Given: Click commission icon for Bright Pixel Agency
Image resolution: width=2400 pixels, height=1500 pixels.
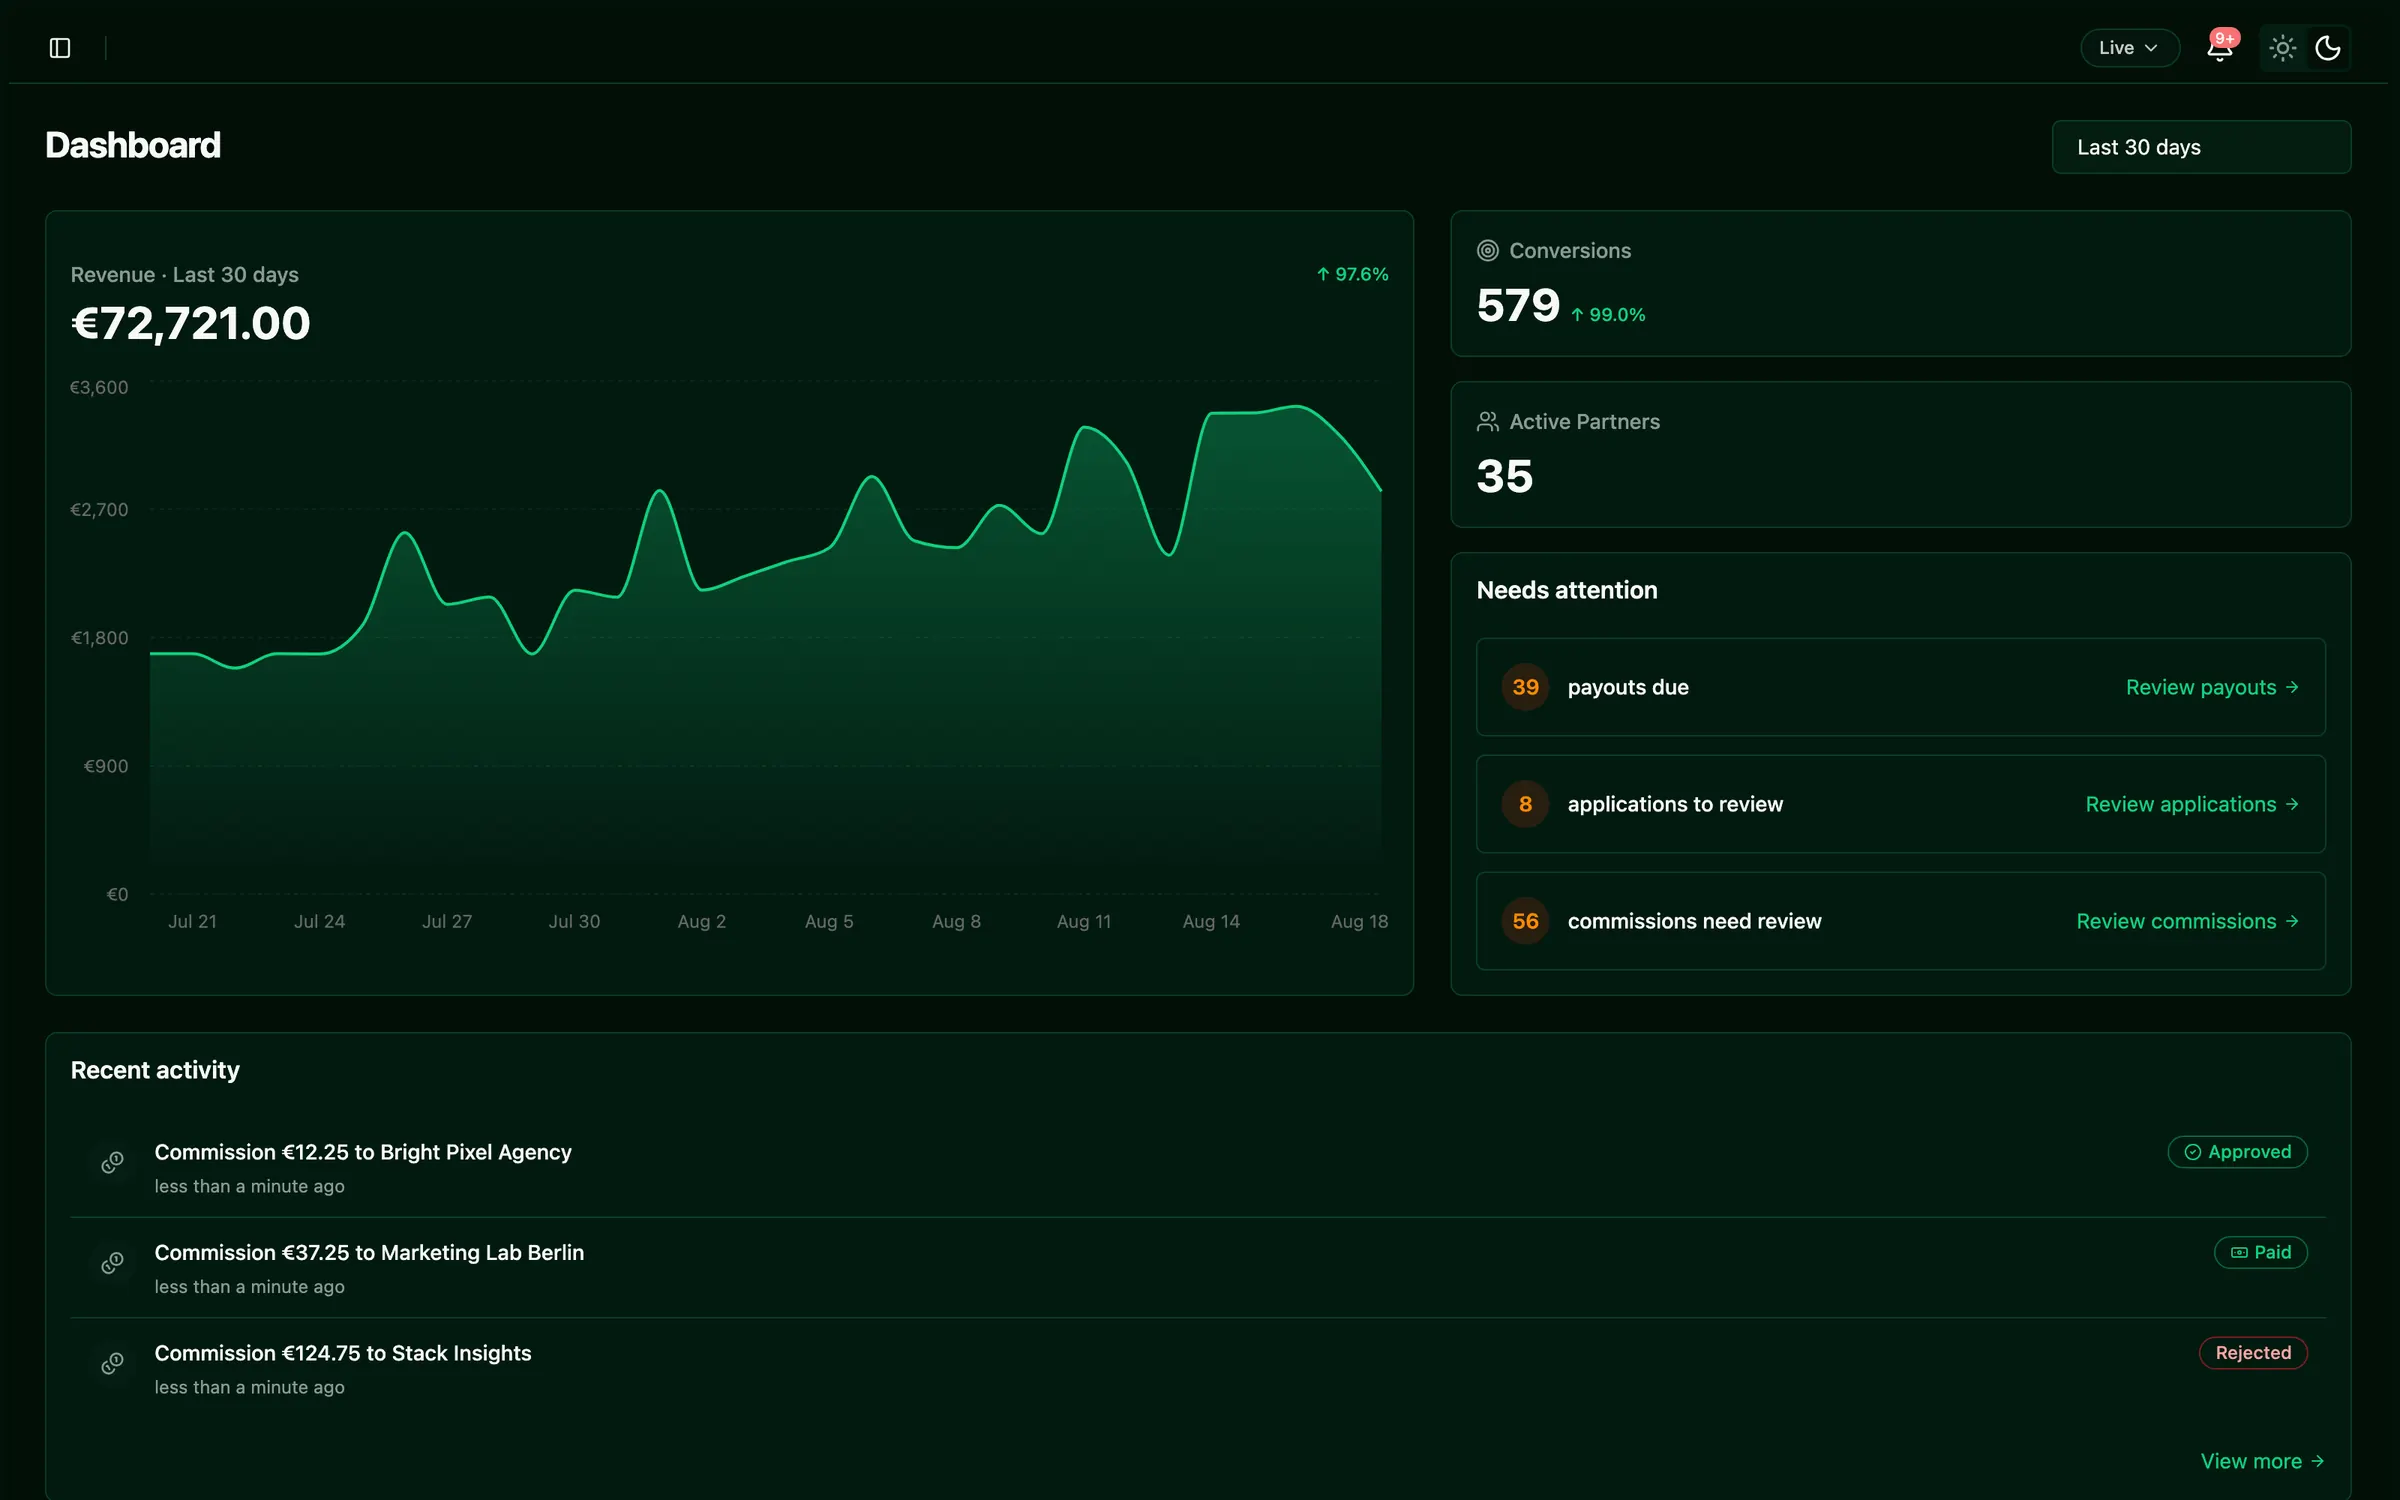Looking at the screenshot, I should coord(112,1162).
